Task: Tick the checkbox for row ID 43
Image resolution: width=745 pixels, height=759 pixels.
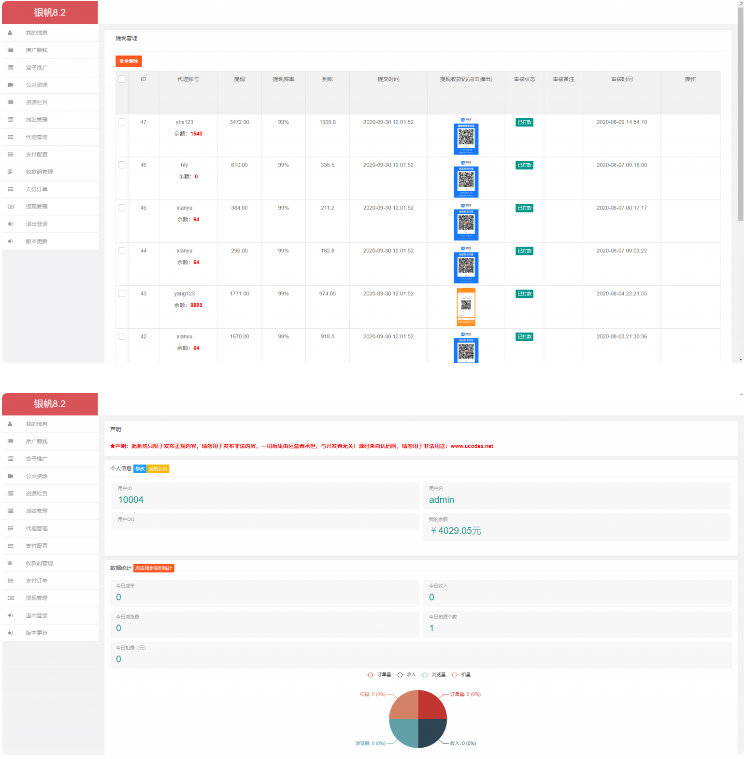Action: click(122, 293)
